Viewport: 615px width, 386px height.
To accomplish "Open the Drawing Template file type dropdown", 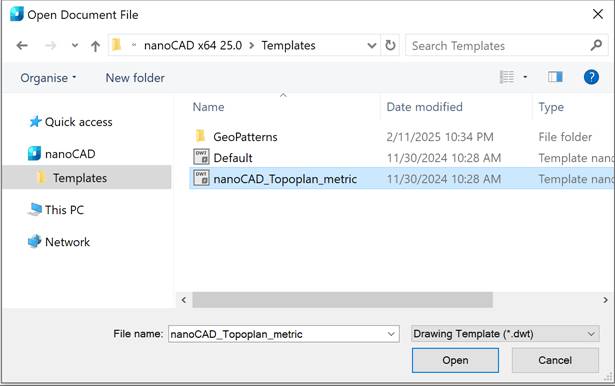I will tap(505, 334).
